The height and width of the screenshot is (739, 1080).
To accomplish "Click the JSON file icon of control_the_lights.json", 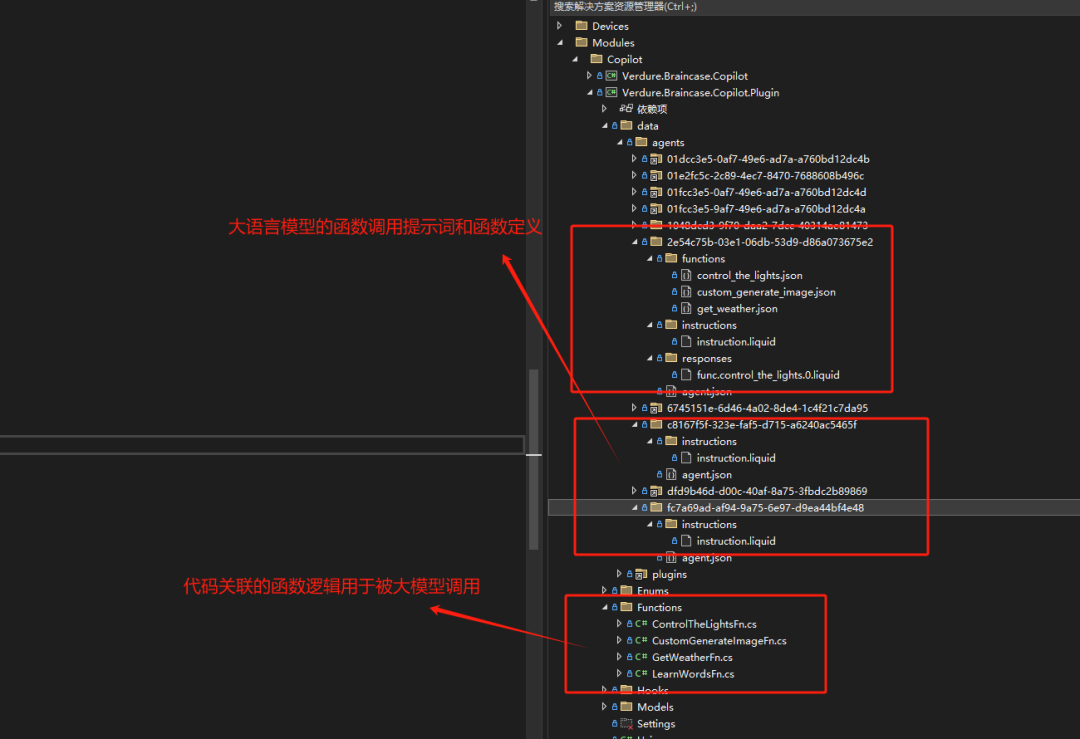I will click(686, 276).
